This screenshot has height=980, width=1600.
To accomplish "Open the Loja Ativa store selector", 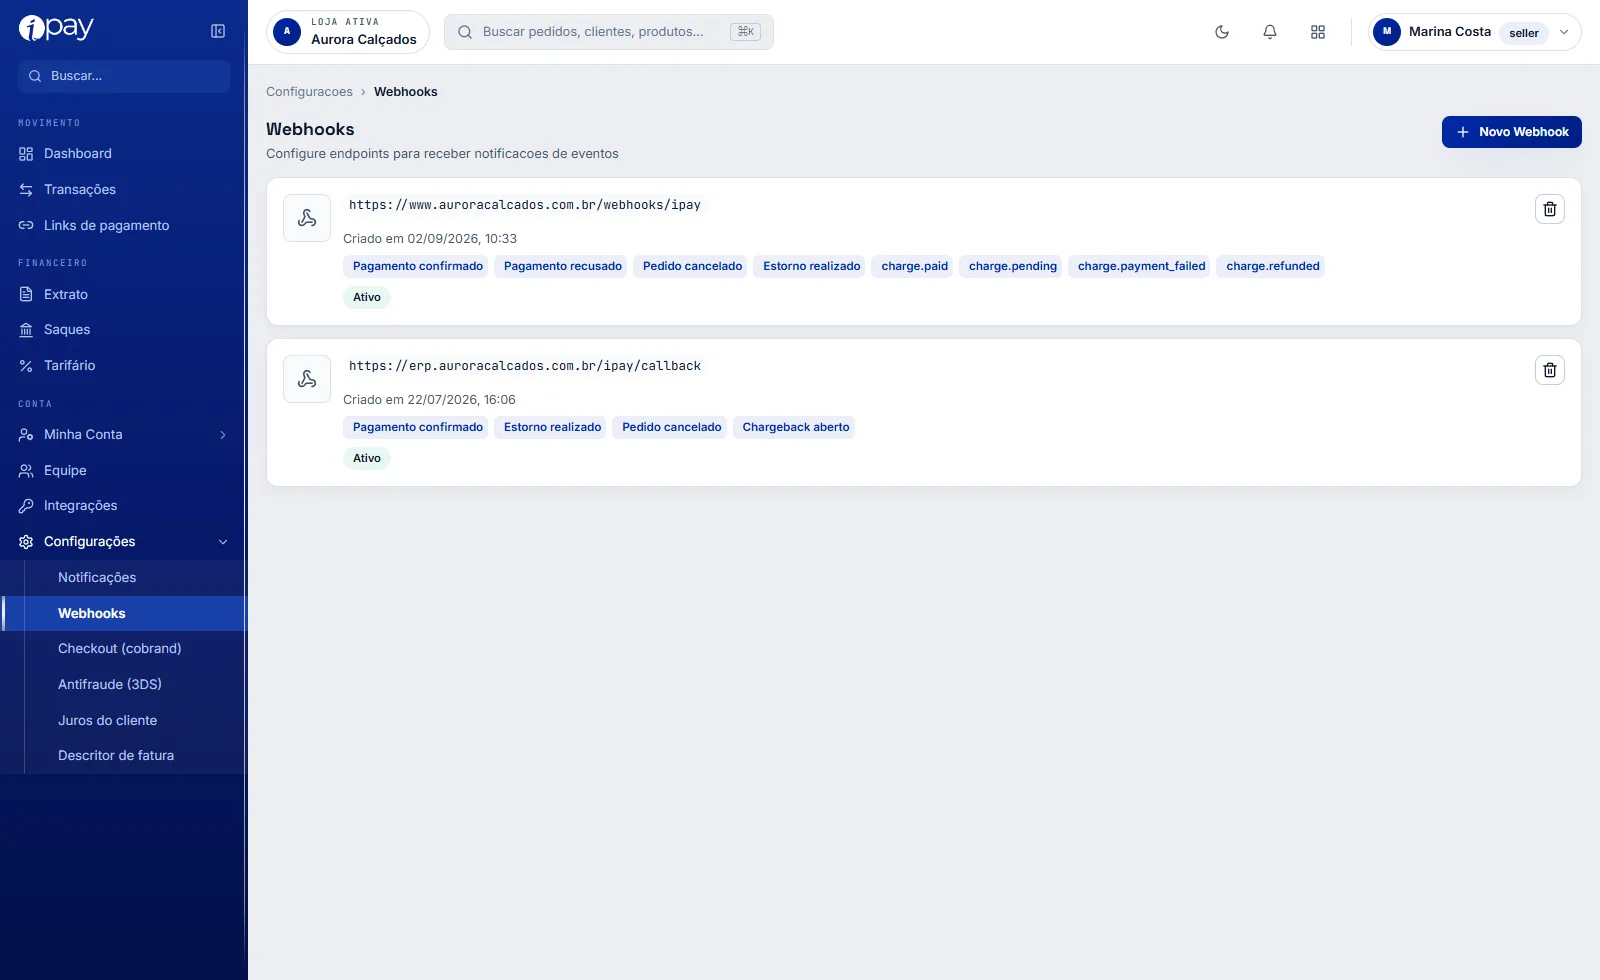I will click(348, 32).
